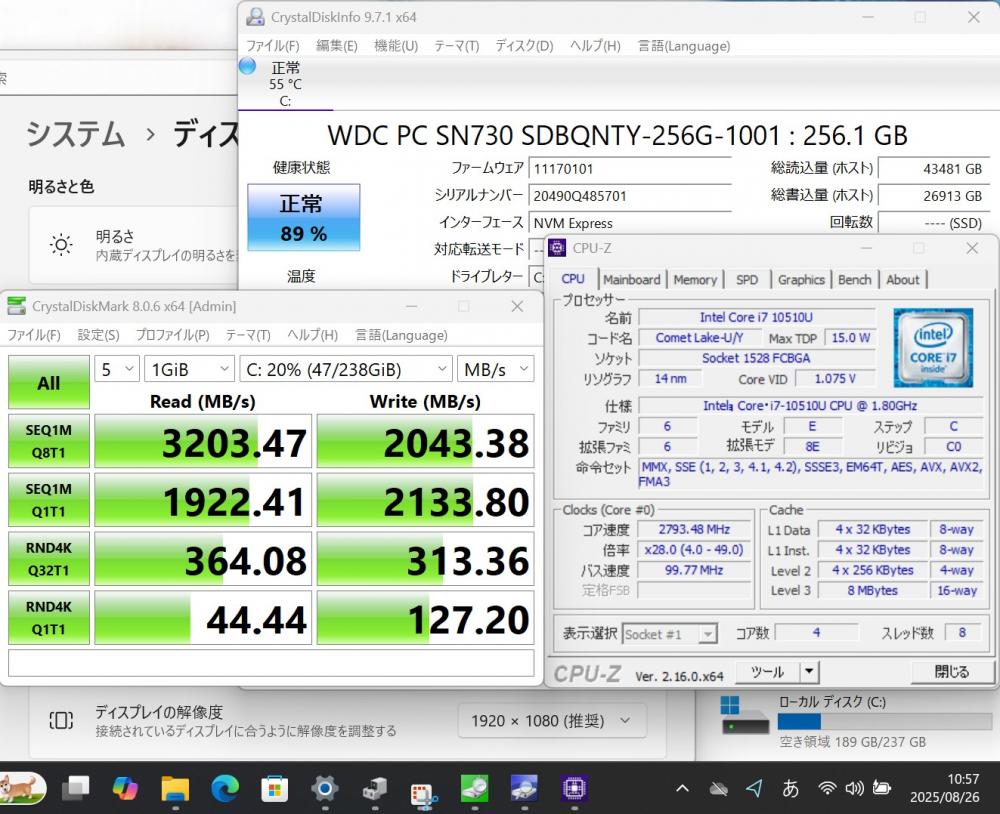Viewport: 1000px width, 814px height.
Task: Open Task View from the taskbar
Action: [76, 788]
